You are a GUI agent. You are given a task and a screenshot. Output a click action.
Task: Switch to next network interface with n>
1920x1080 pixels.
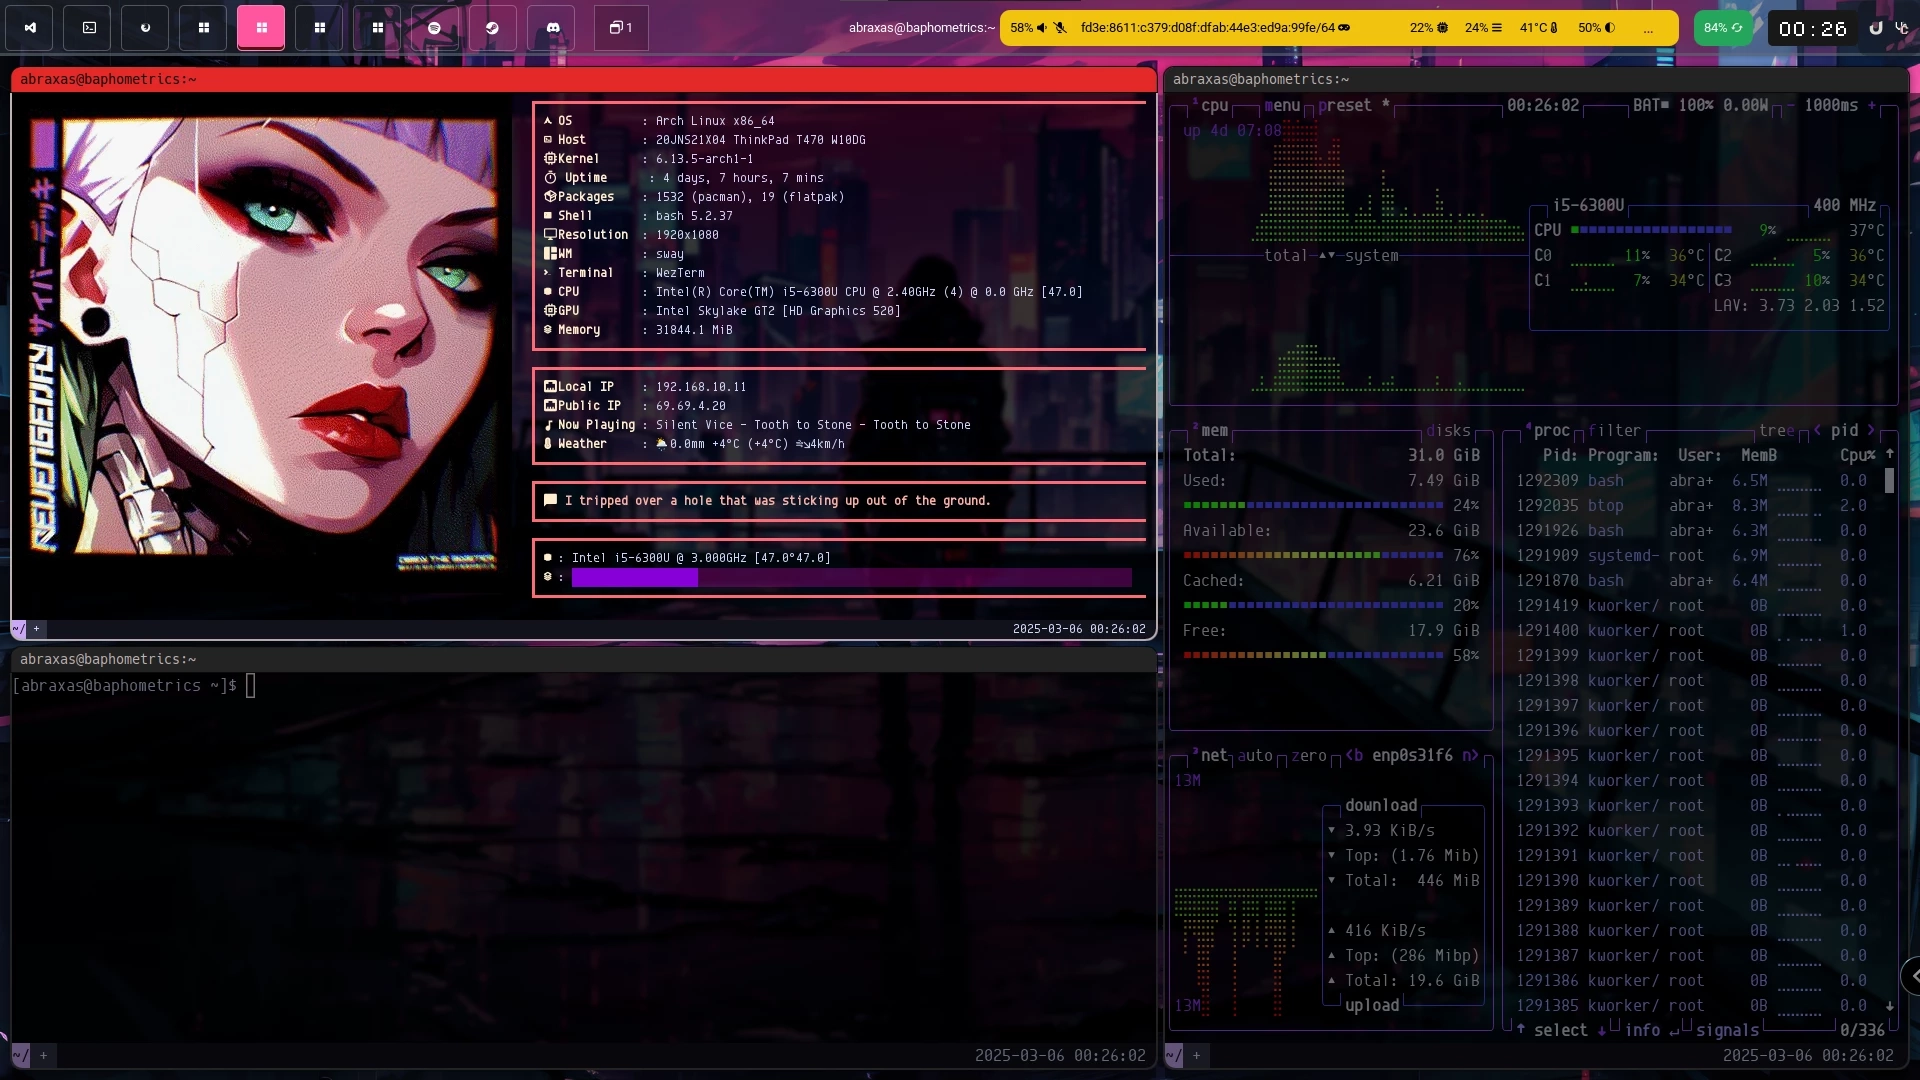[x=1470, y=756]
